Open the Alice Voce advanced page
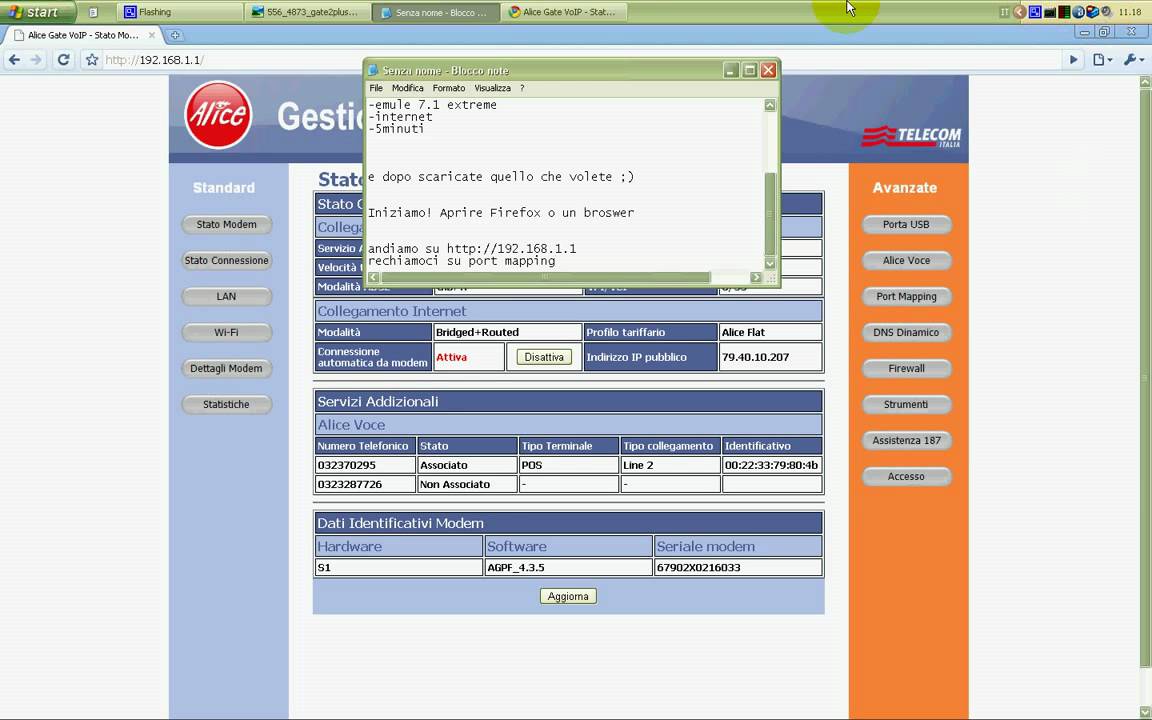 tap(906, 260)
